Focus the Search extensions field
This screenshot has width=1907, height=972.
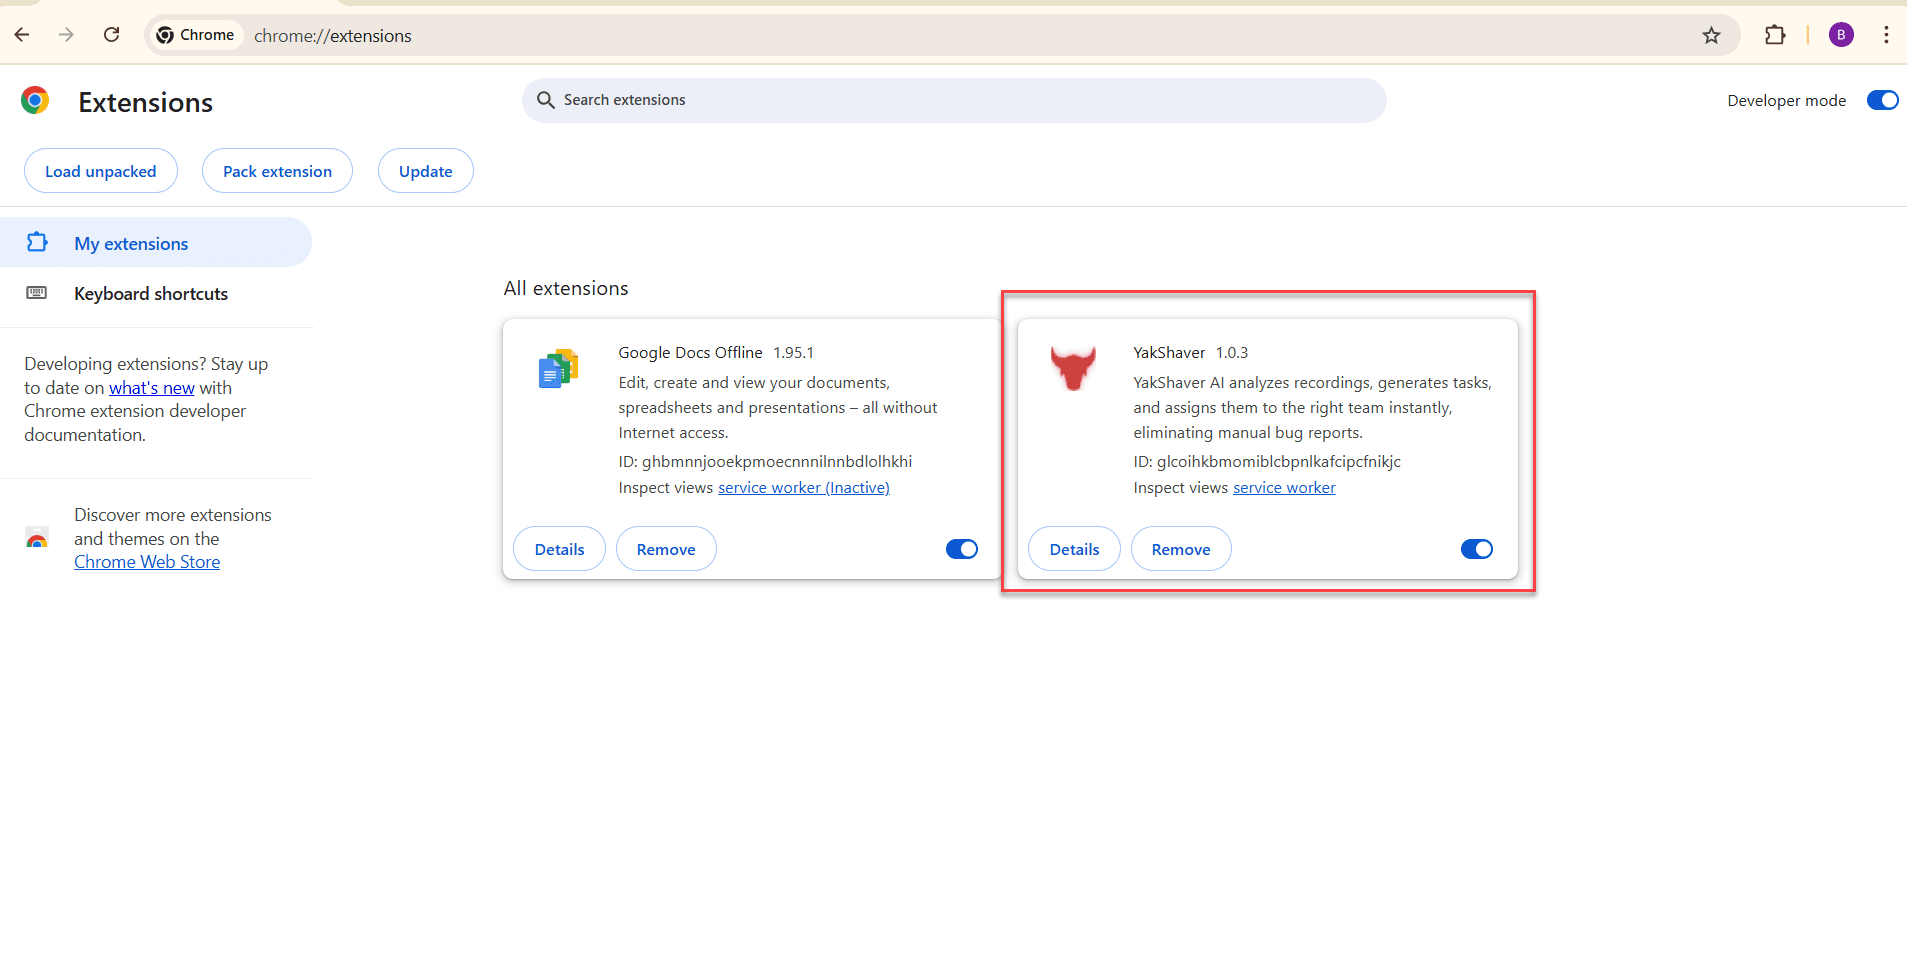tap(953, 100)
